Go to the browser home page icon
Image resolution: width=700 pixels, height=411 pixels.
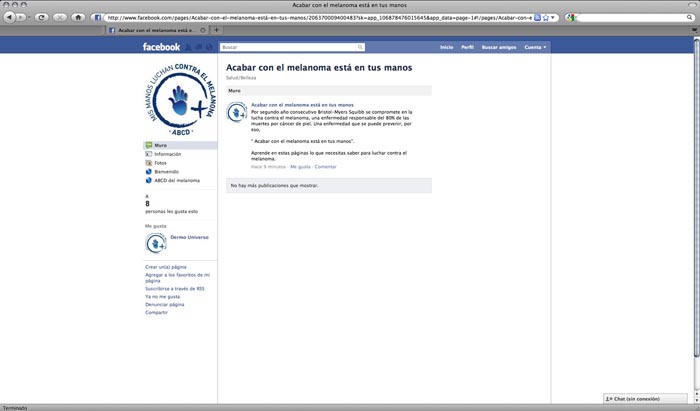coord(78,17)
